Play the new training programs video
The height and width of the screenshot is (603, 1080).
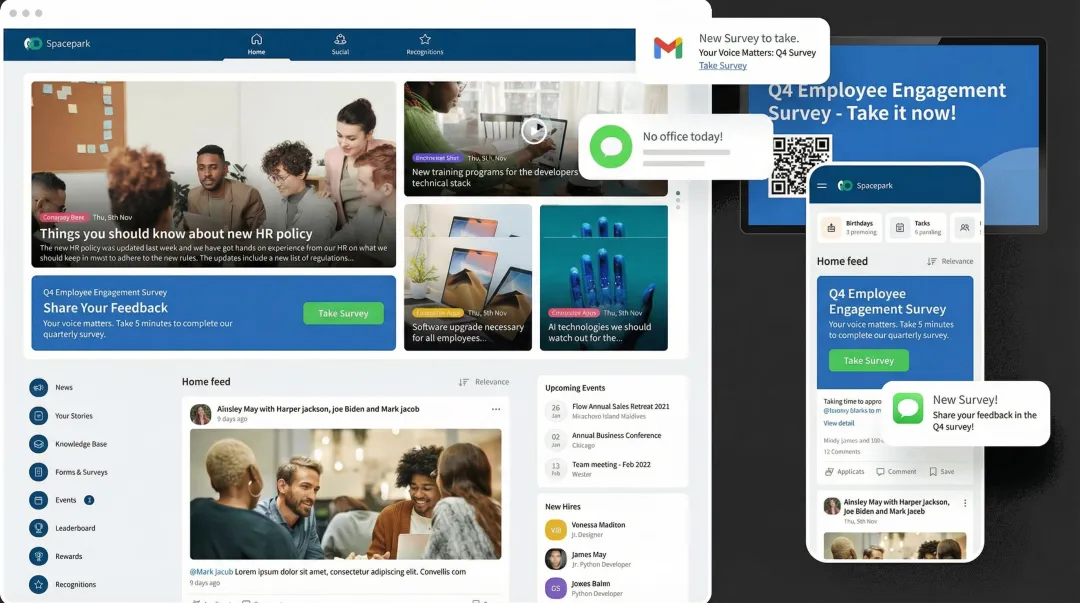[534, 130]
